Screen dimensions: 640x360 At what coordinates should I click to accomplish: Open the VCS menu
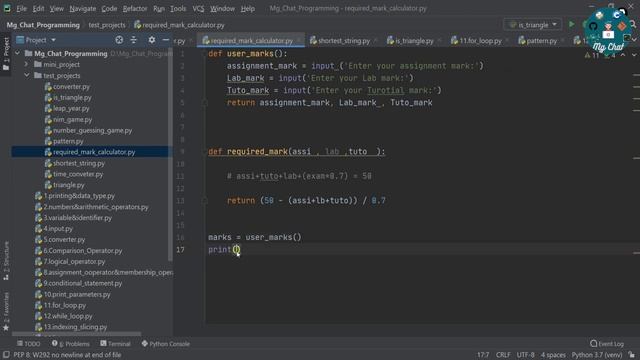click(x=198, y=8)
